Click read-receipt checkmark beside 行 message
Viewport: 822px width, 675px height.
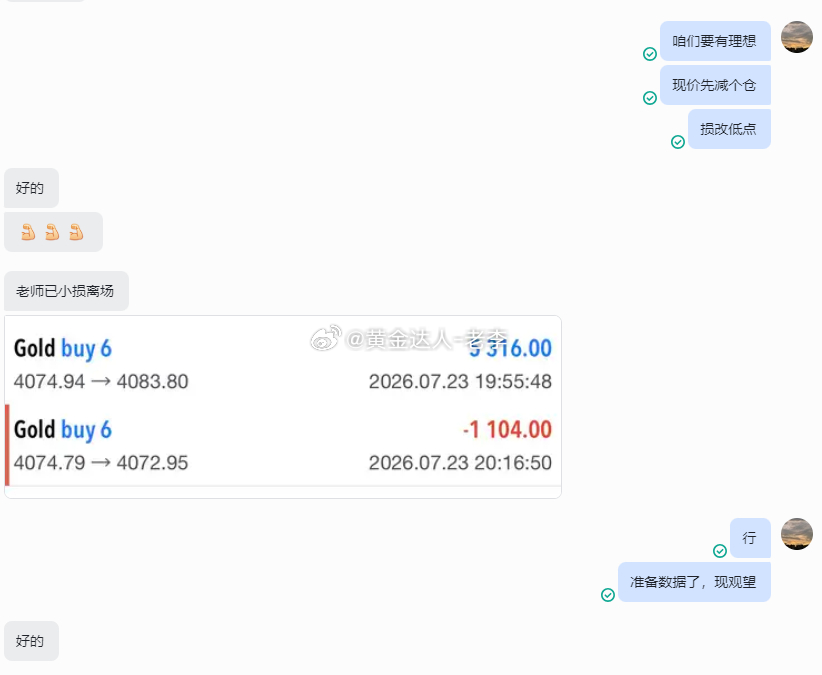(x=720, y=551)
